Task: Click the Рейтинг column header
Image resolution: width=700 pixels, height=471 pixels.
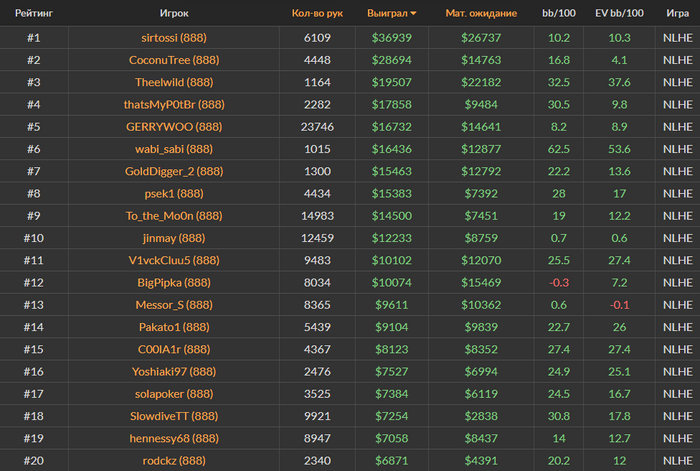Action: 34,13
